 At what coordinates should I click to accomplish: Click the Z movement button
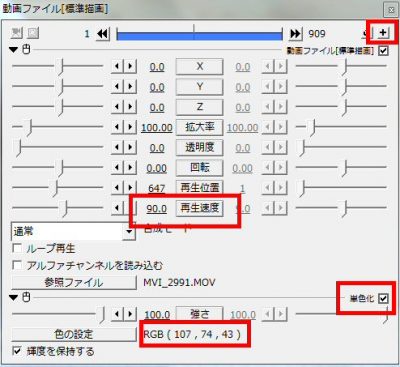(x=199, y=107)
